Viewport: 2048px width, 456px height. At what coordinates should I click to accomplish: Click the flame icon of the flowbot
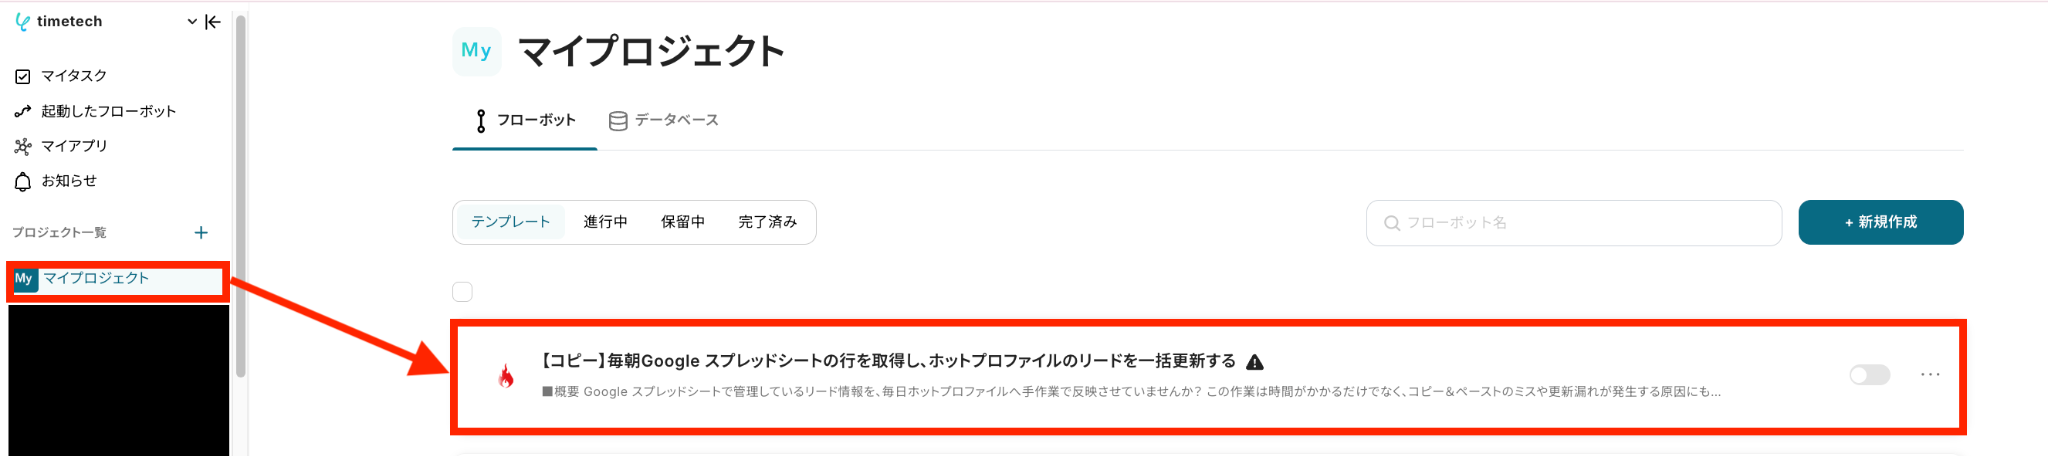pos(506,376)
